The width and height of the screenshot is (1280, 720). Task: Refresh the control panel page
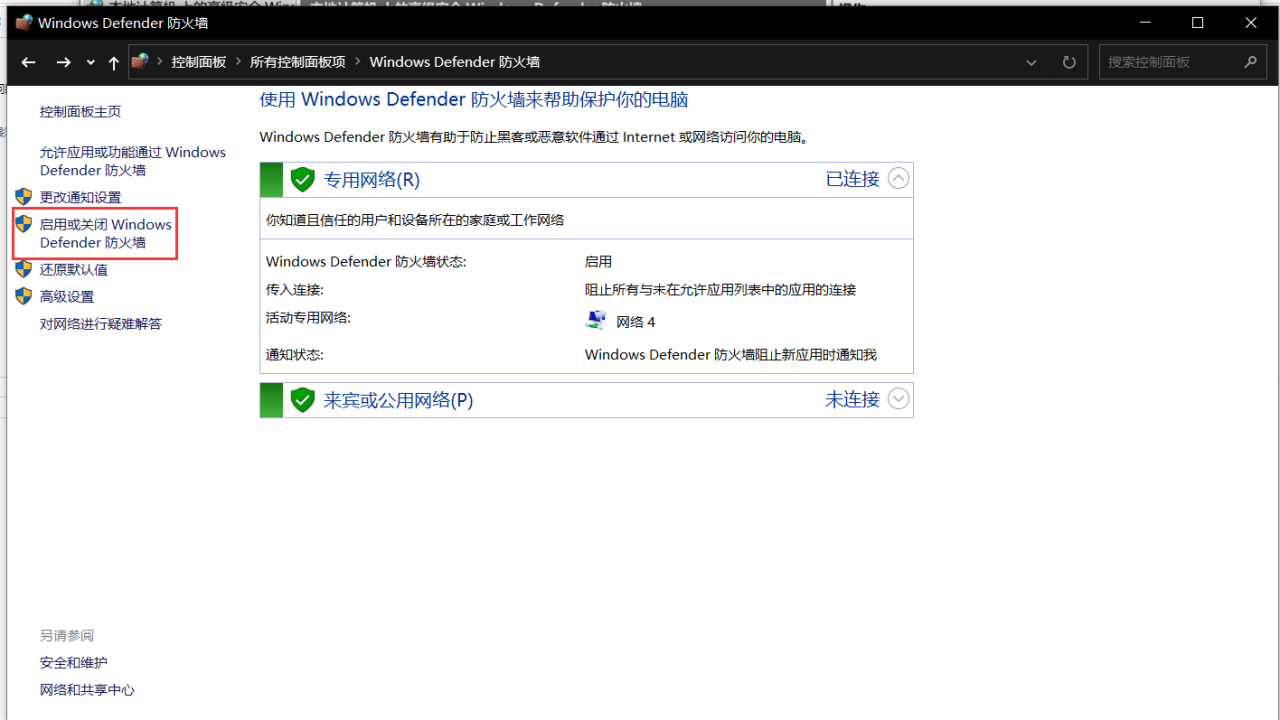tap(1069, 62)
